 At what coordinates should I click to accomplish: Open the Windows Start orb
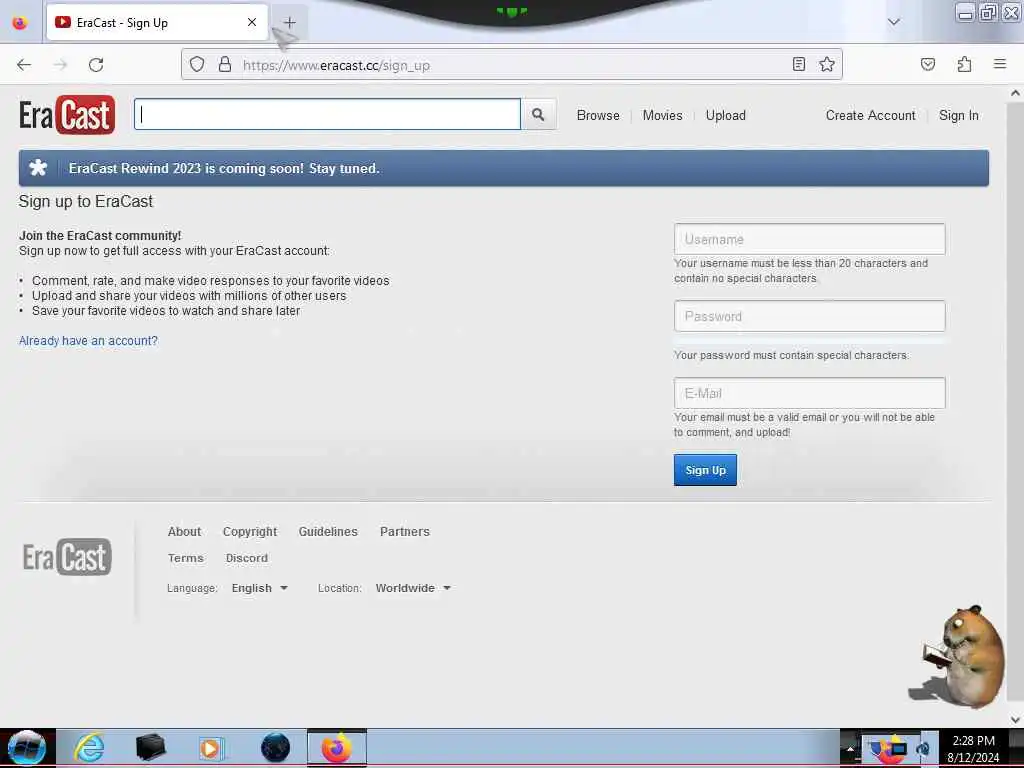27,747
